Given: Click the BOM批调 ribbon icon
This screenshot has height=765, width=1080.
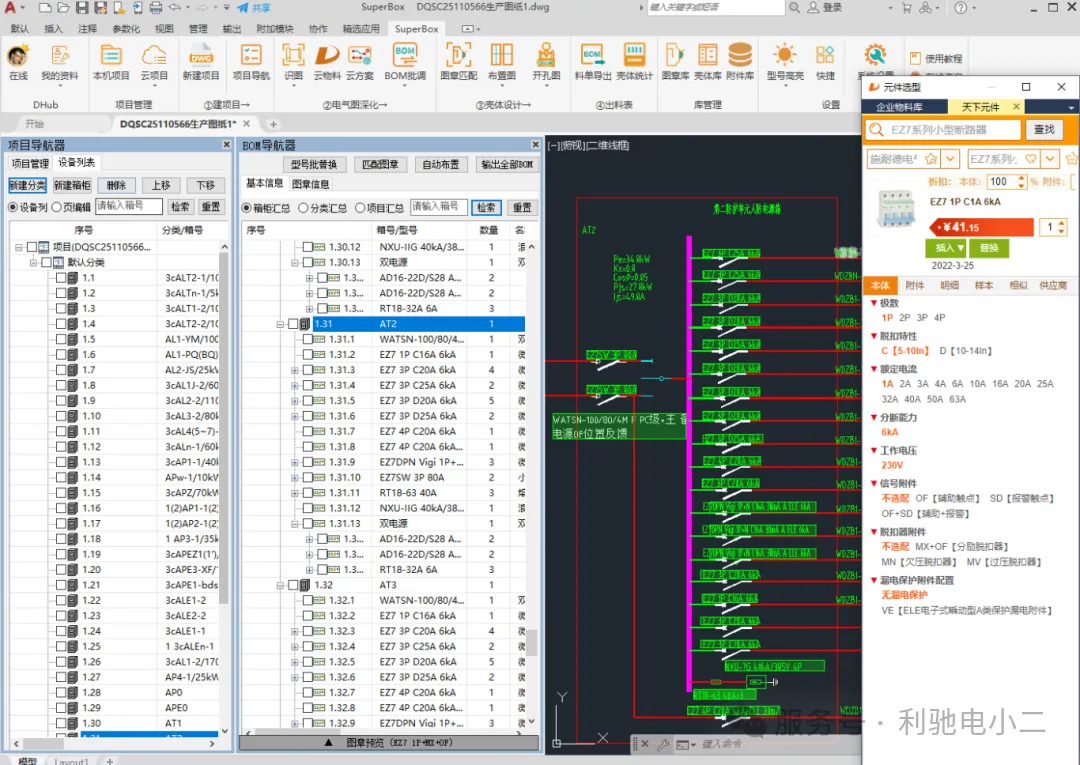Looking at the screenshot, I should coord(405,59).
